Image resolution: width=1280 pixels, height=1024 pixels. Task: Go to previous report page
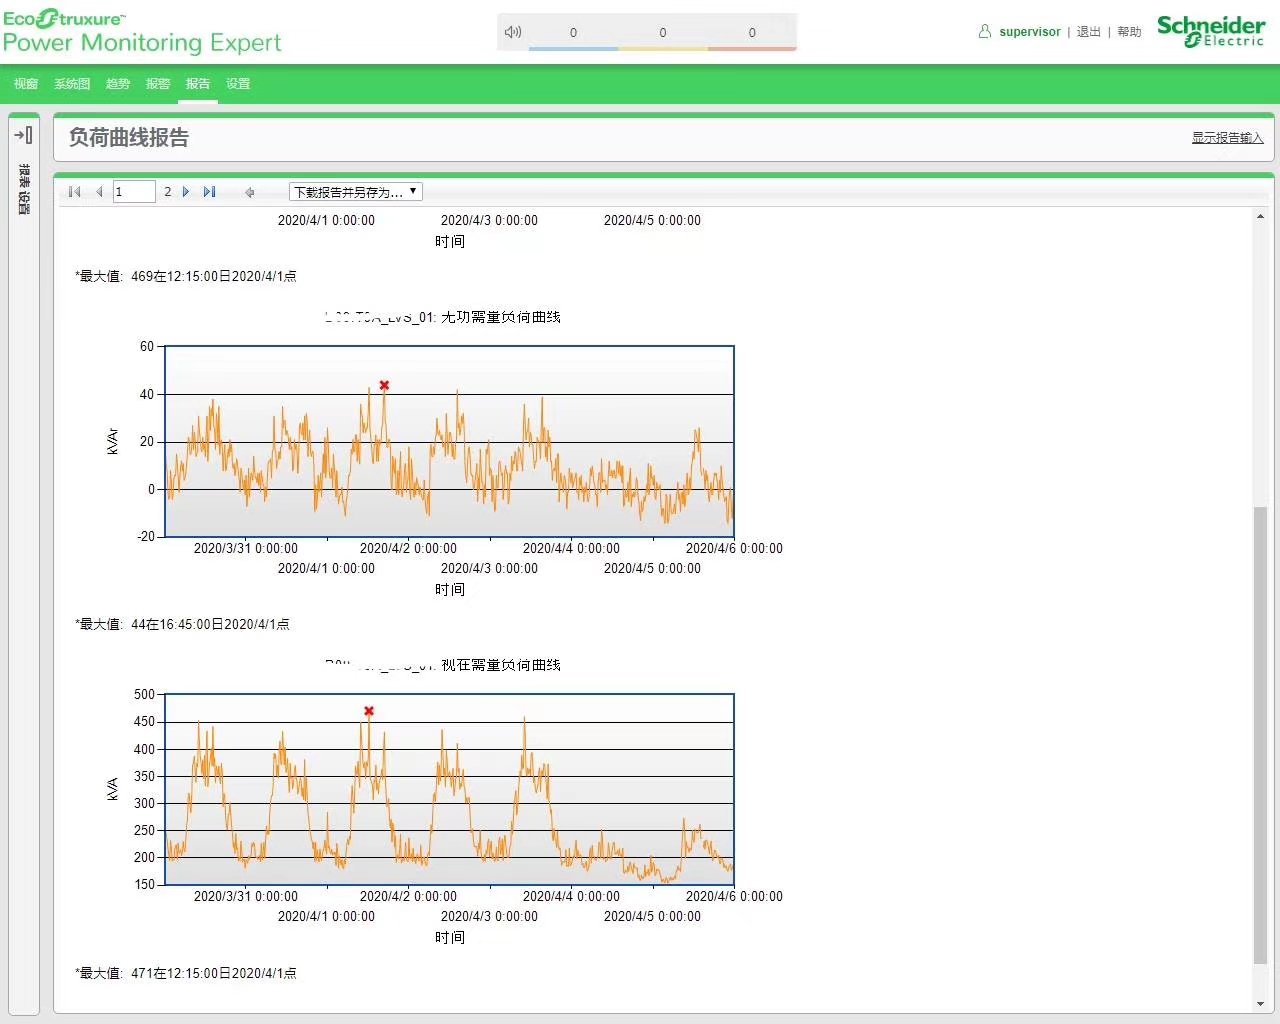pos(99,192)
